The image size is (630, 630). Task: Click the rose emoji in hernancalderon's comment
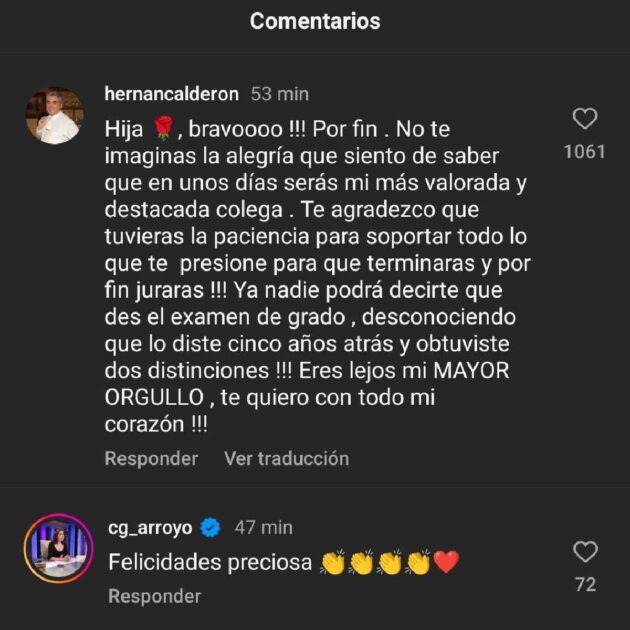(163, 130)
